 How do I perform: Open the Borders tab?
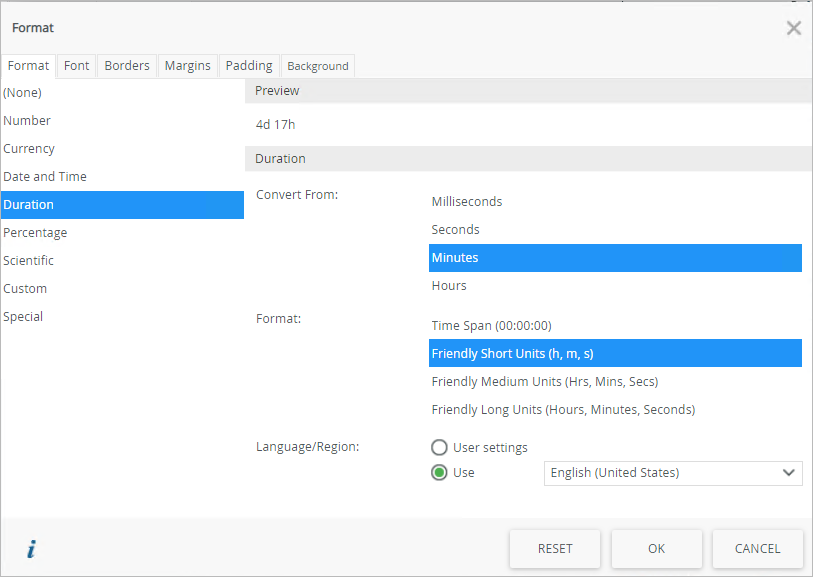tap(127, 66)
